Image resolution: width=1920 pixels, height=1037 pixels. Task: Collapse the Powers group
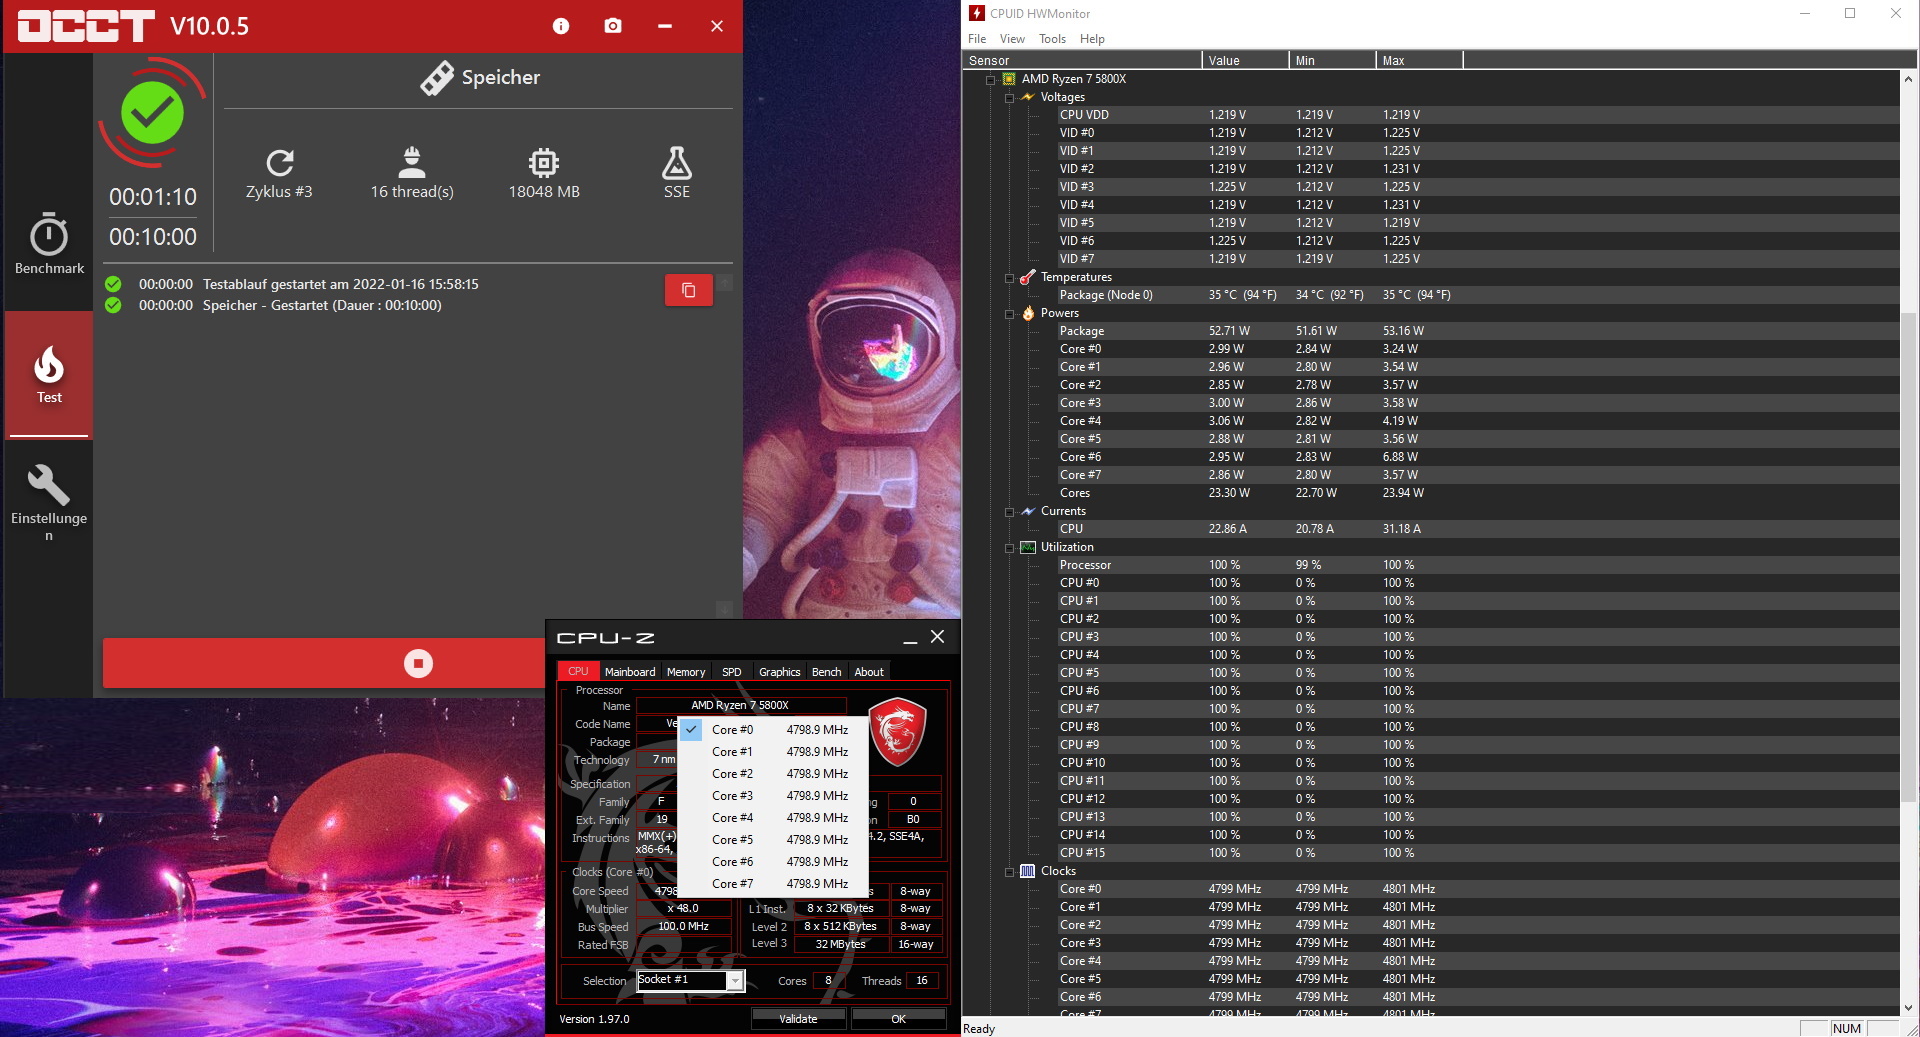point(1009,313)
